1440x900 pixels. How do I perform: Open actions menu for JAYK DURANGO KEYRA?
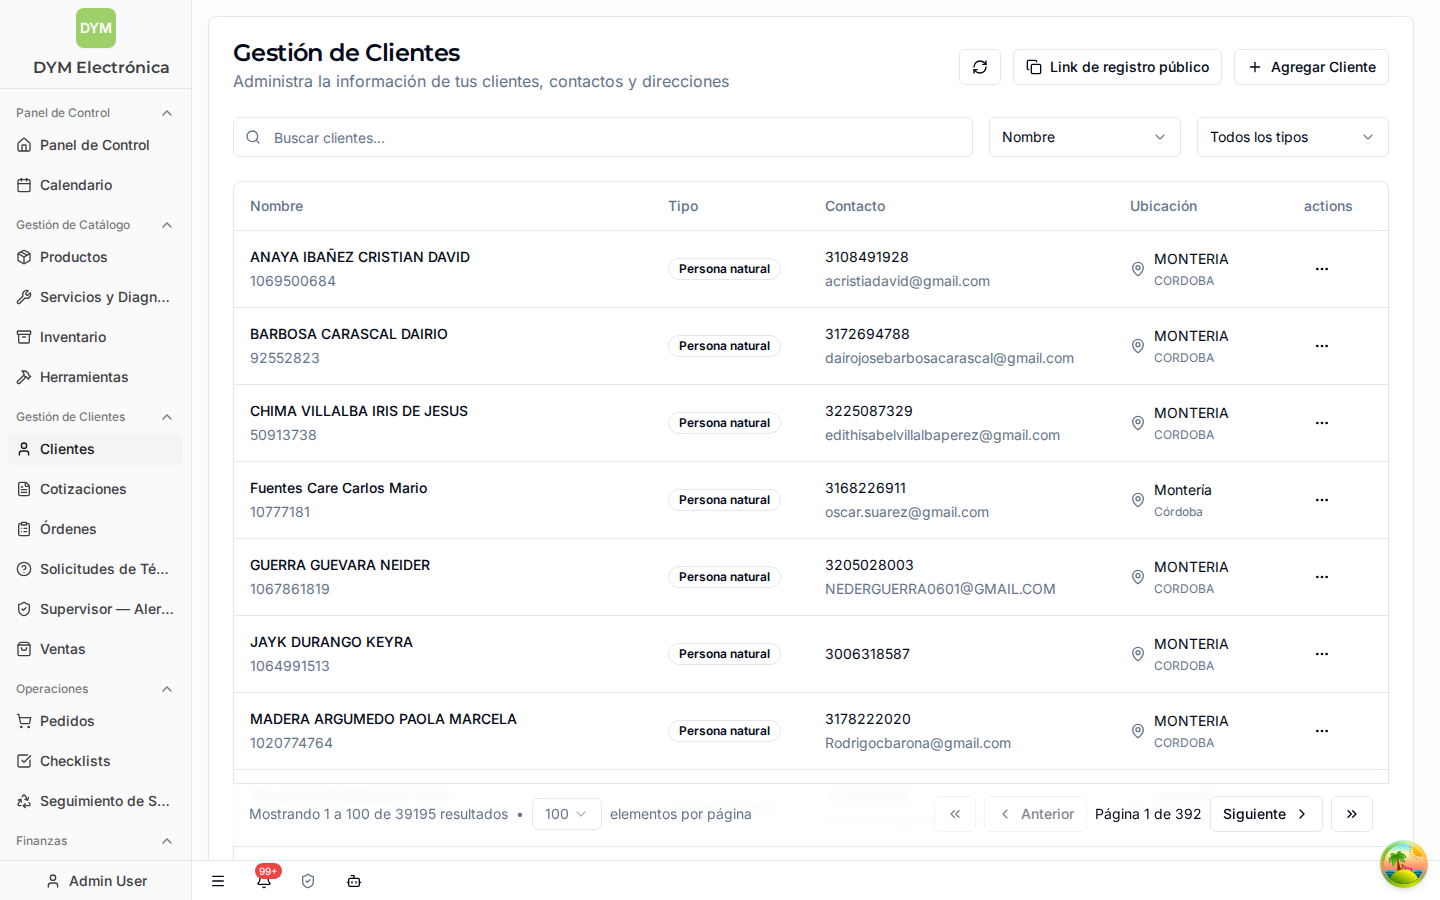(1322, 654)
